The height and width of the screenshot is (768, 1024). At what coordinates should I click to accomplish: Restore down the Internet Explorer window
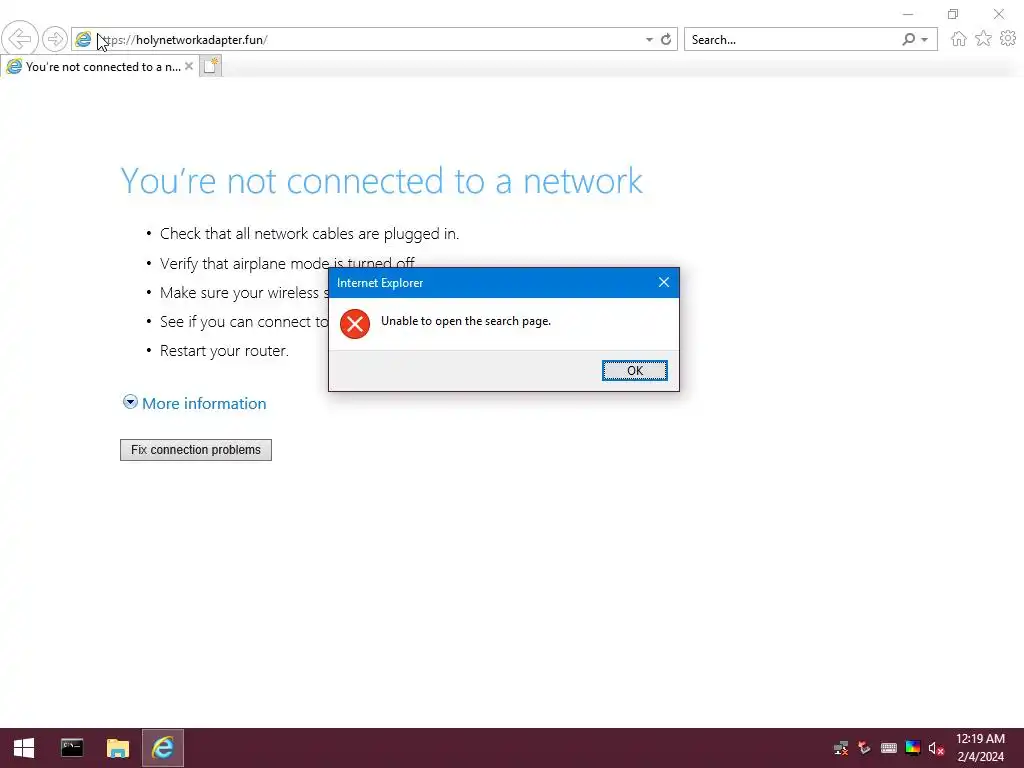pyautogui.click(x=953, y=14)
